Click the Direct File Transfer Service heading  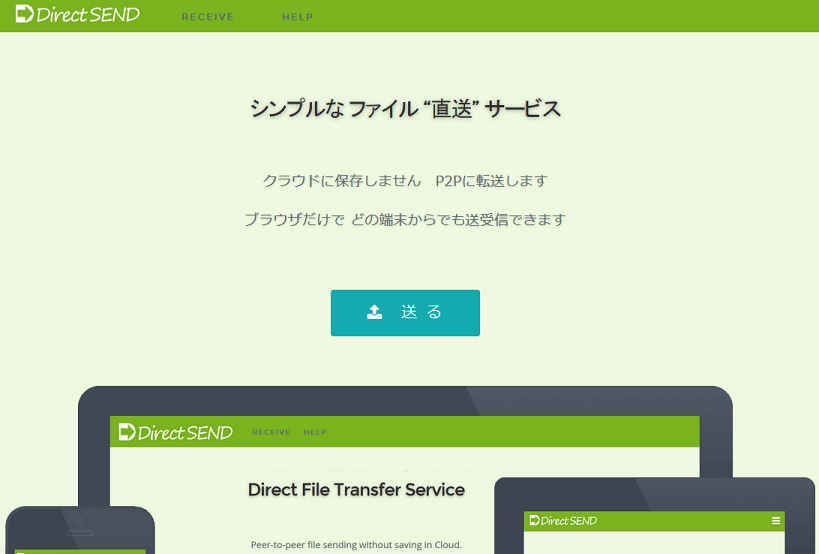[356, 490]
